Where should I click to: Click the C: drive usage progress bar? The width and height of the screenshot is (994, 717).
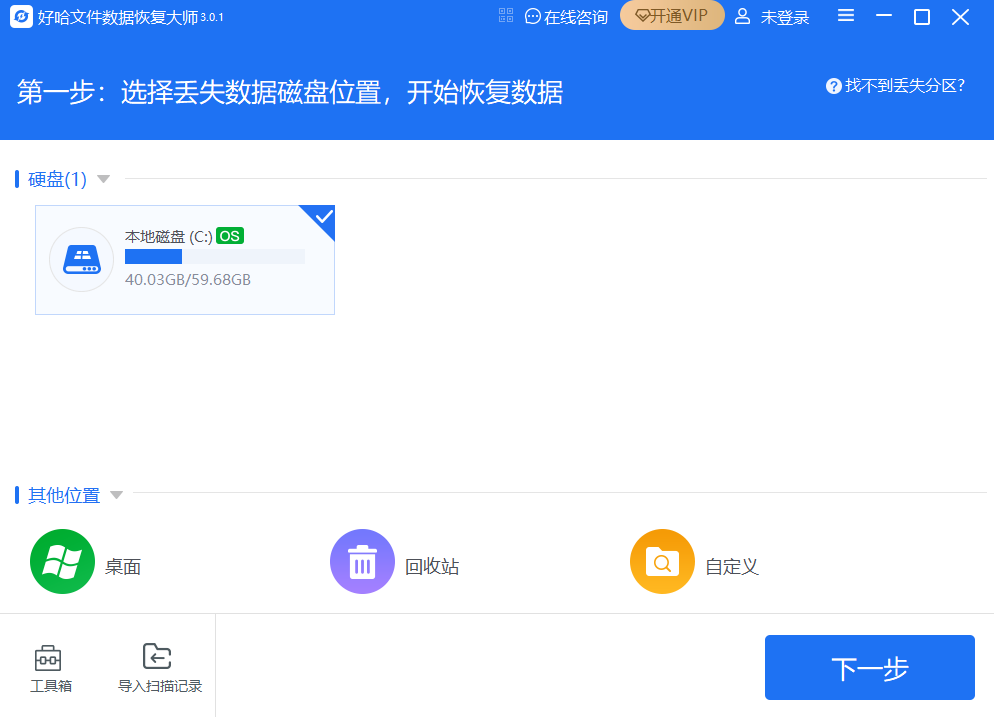pos(215,256)
